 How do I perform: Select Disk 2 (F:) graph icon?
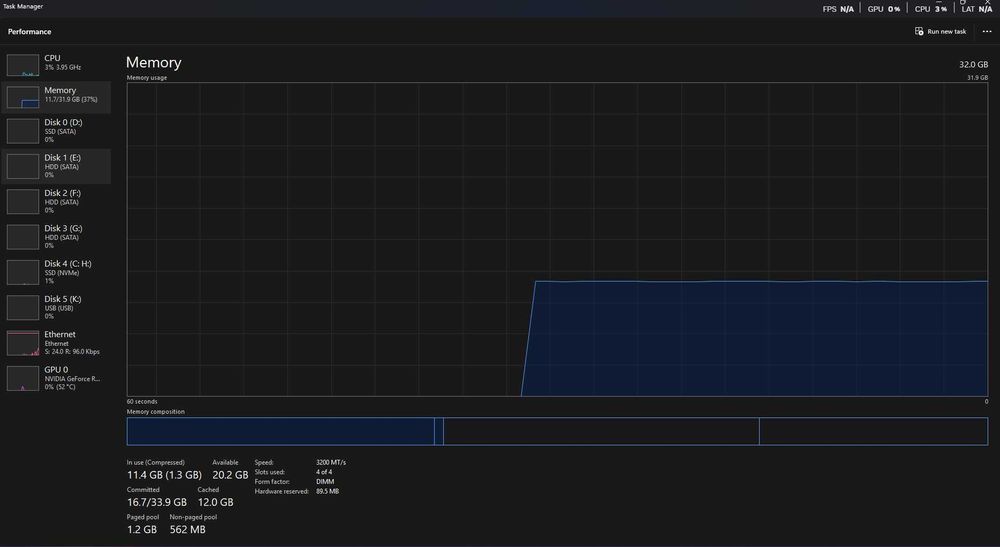(23, 201)
